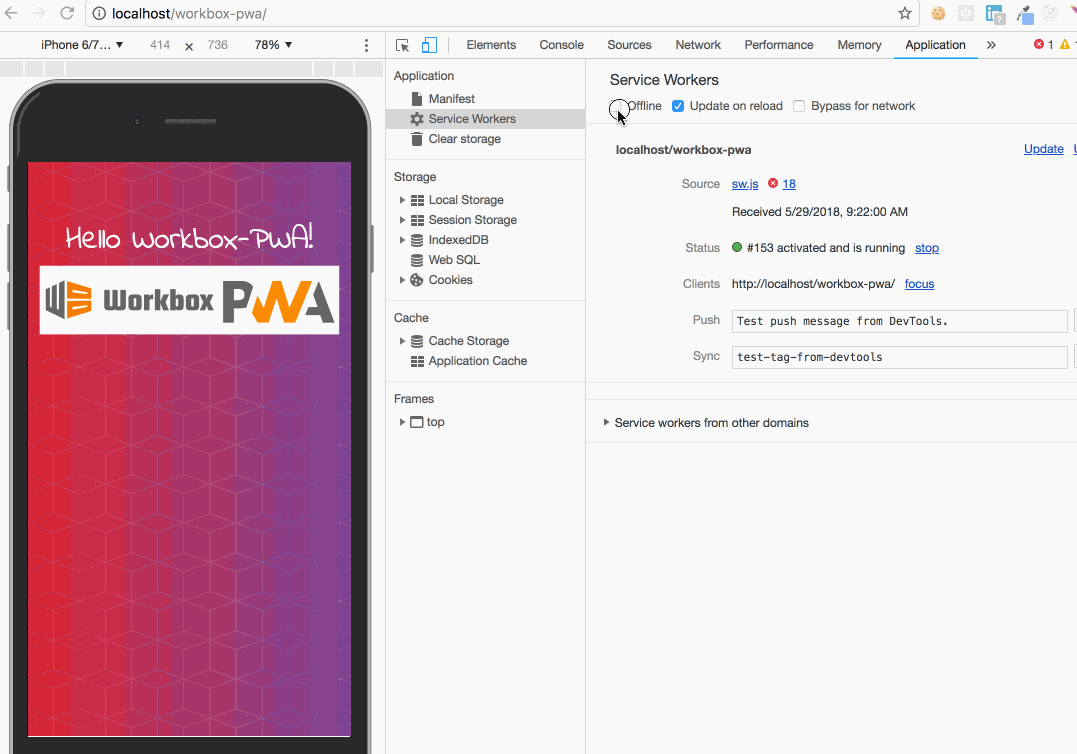
Task: Click the stop link for service worker
Action: pyautogui.click(x=926, y=248)
